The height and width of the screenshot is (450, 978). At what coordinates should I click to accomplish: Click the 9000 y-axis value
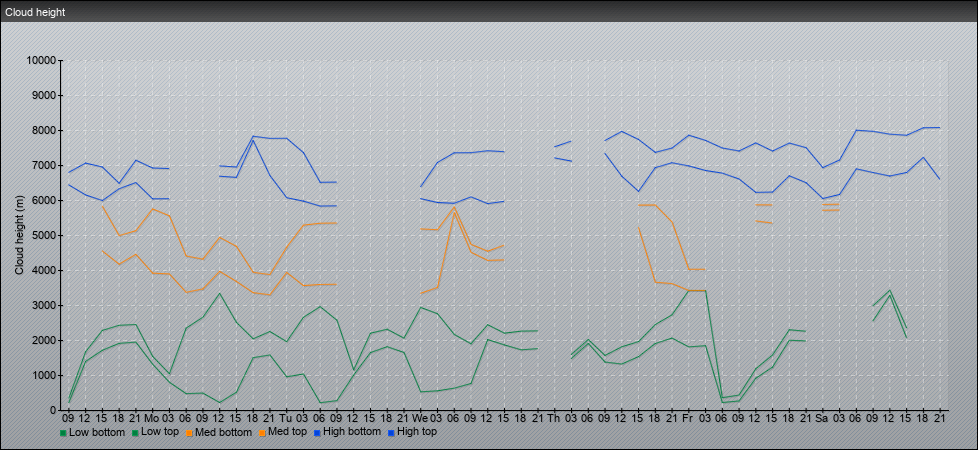(44, 95)
